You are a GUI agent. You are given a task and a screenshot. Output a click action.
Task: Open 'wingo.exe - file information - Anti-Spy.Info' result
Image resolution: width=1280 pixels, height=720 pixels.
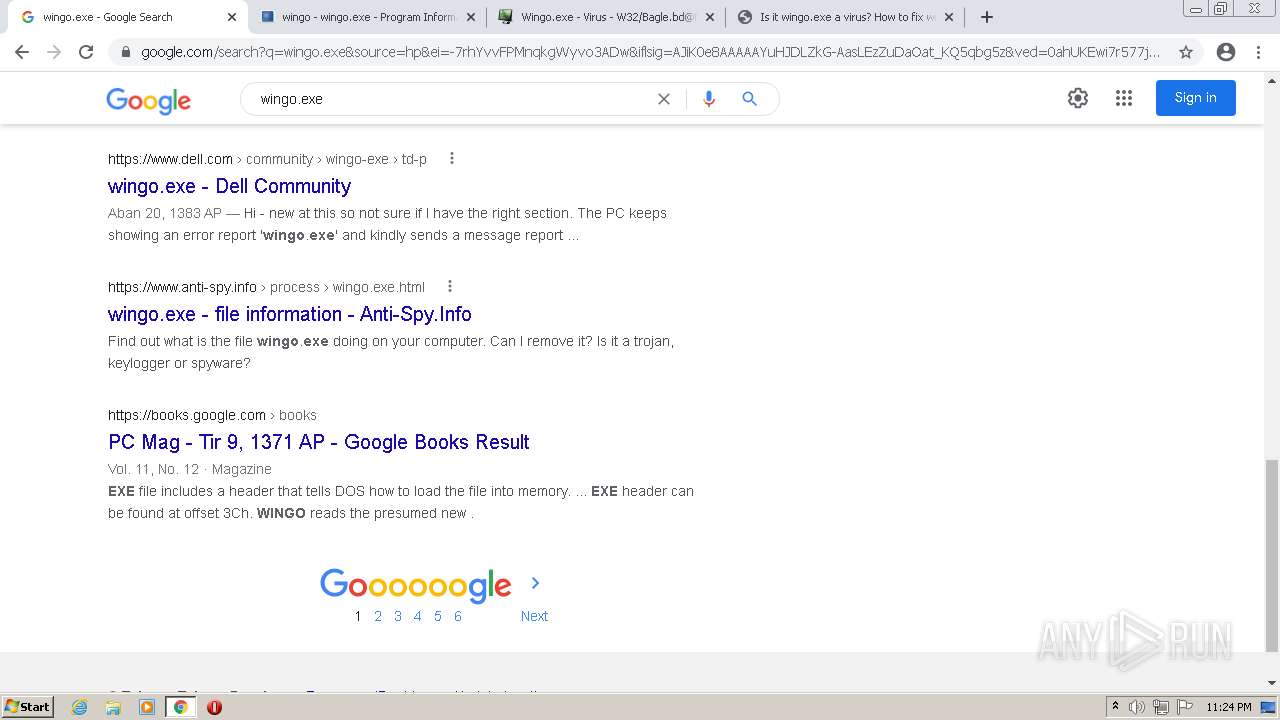289,314
